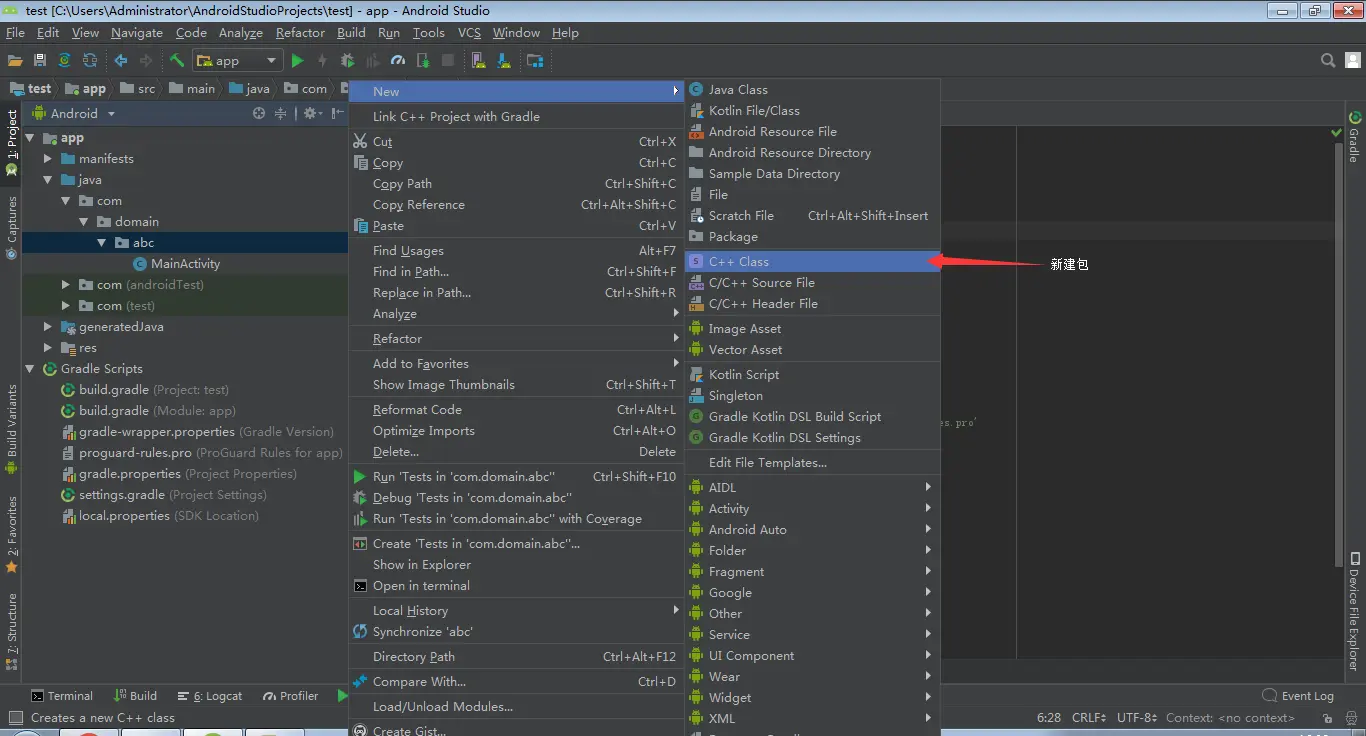Viewport: 1366px width, 736px height.
Task: Open the Terminal tool window tab
Action: click(x=61, y=696)
